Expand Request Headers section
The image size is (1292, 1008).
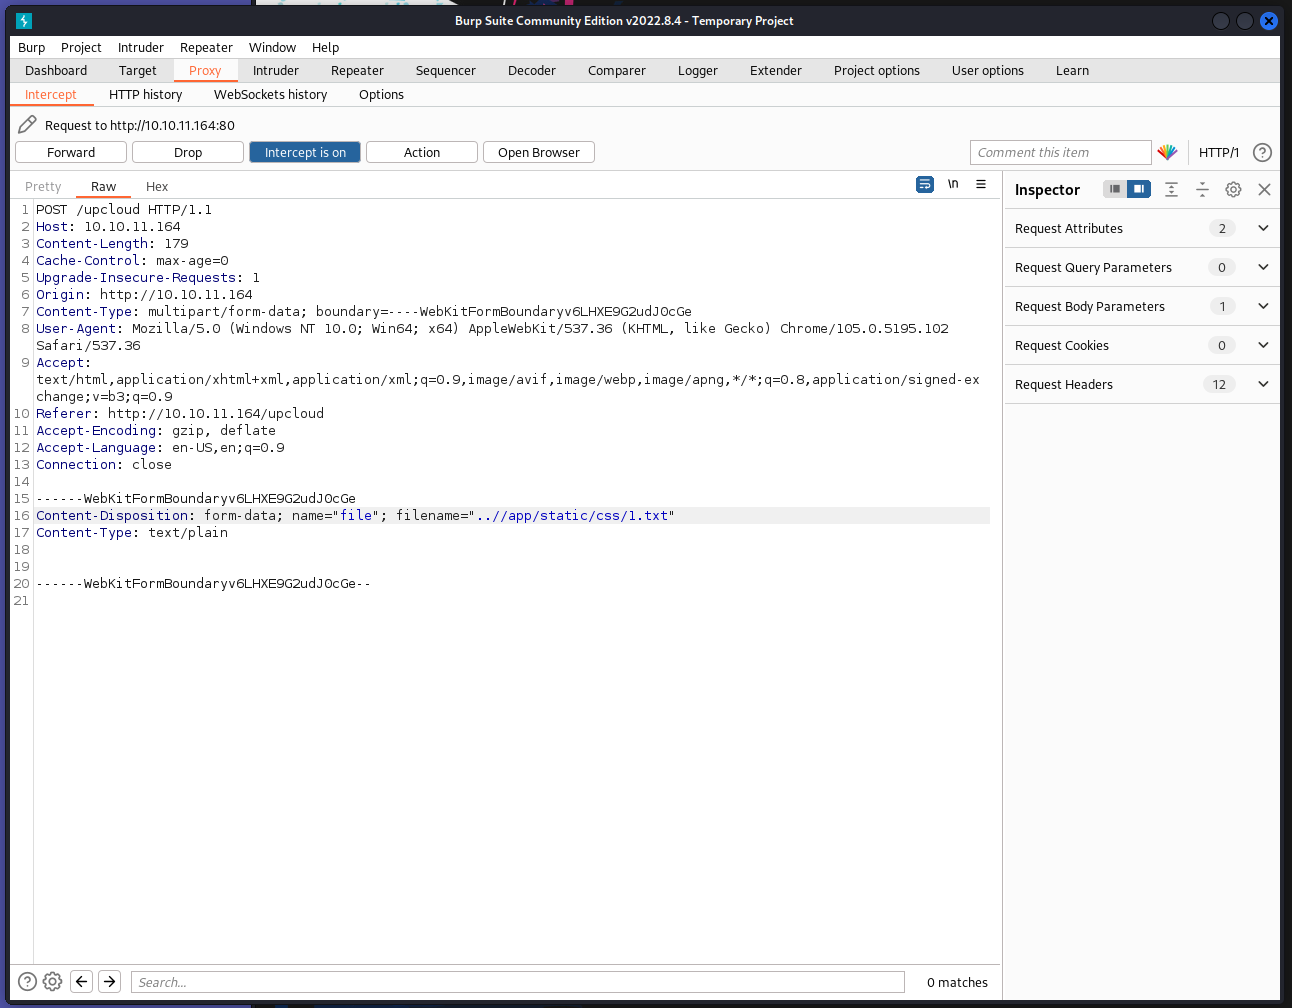(1263, 384)
